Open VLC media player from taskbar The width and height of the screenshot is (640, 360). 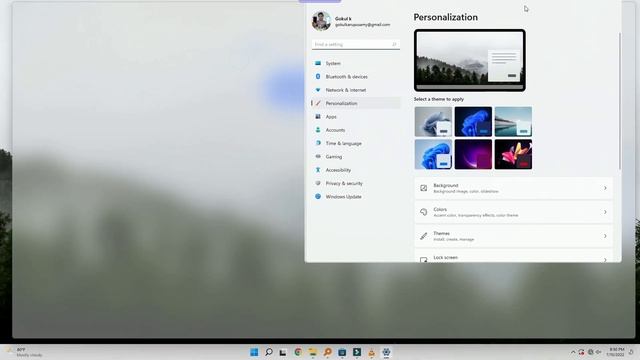pyautogui.click(x=371, y=352)
